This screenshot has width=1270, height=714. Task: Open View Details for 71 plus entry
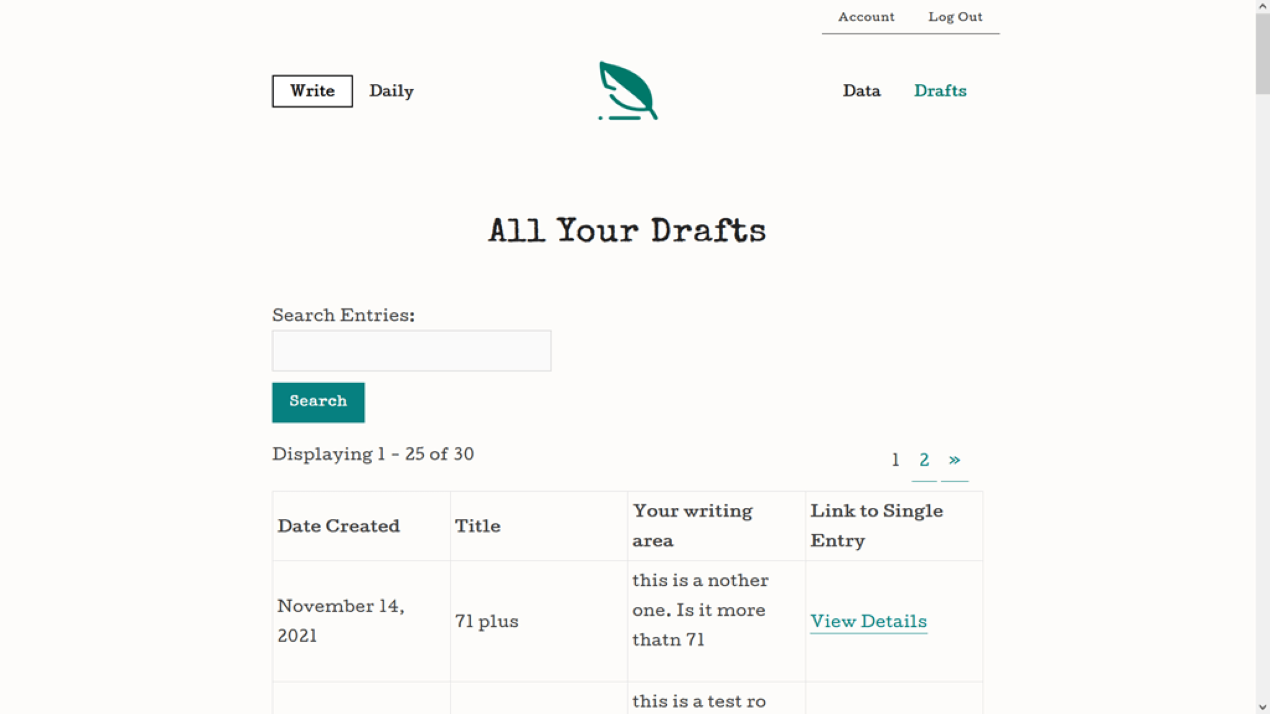pos(868,621)
